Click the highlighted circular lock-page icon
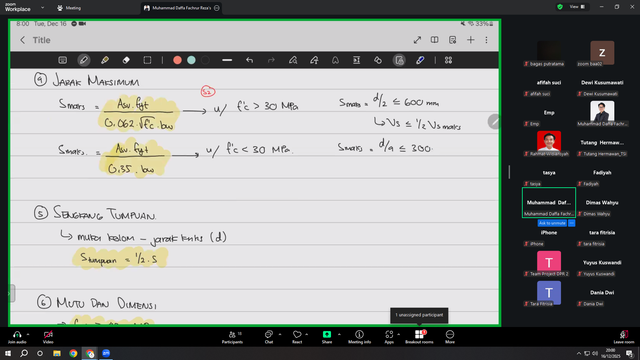This screenshot has height=360, width=640. (399, 60)
